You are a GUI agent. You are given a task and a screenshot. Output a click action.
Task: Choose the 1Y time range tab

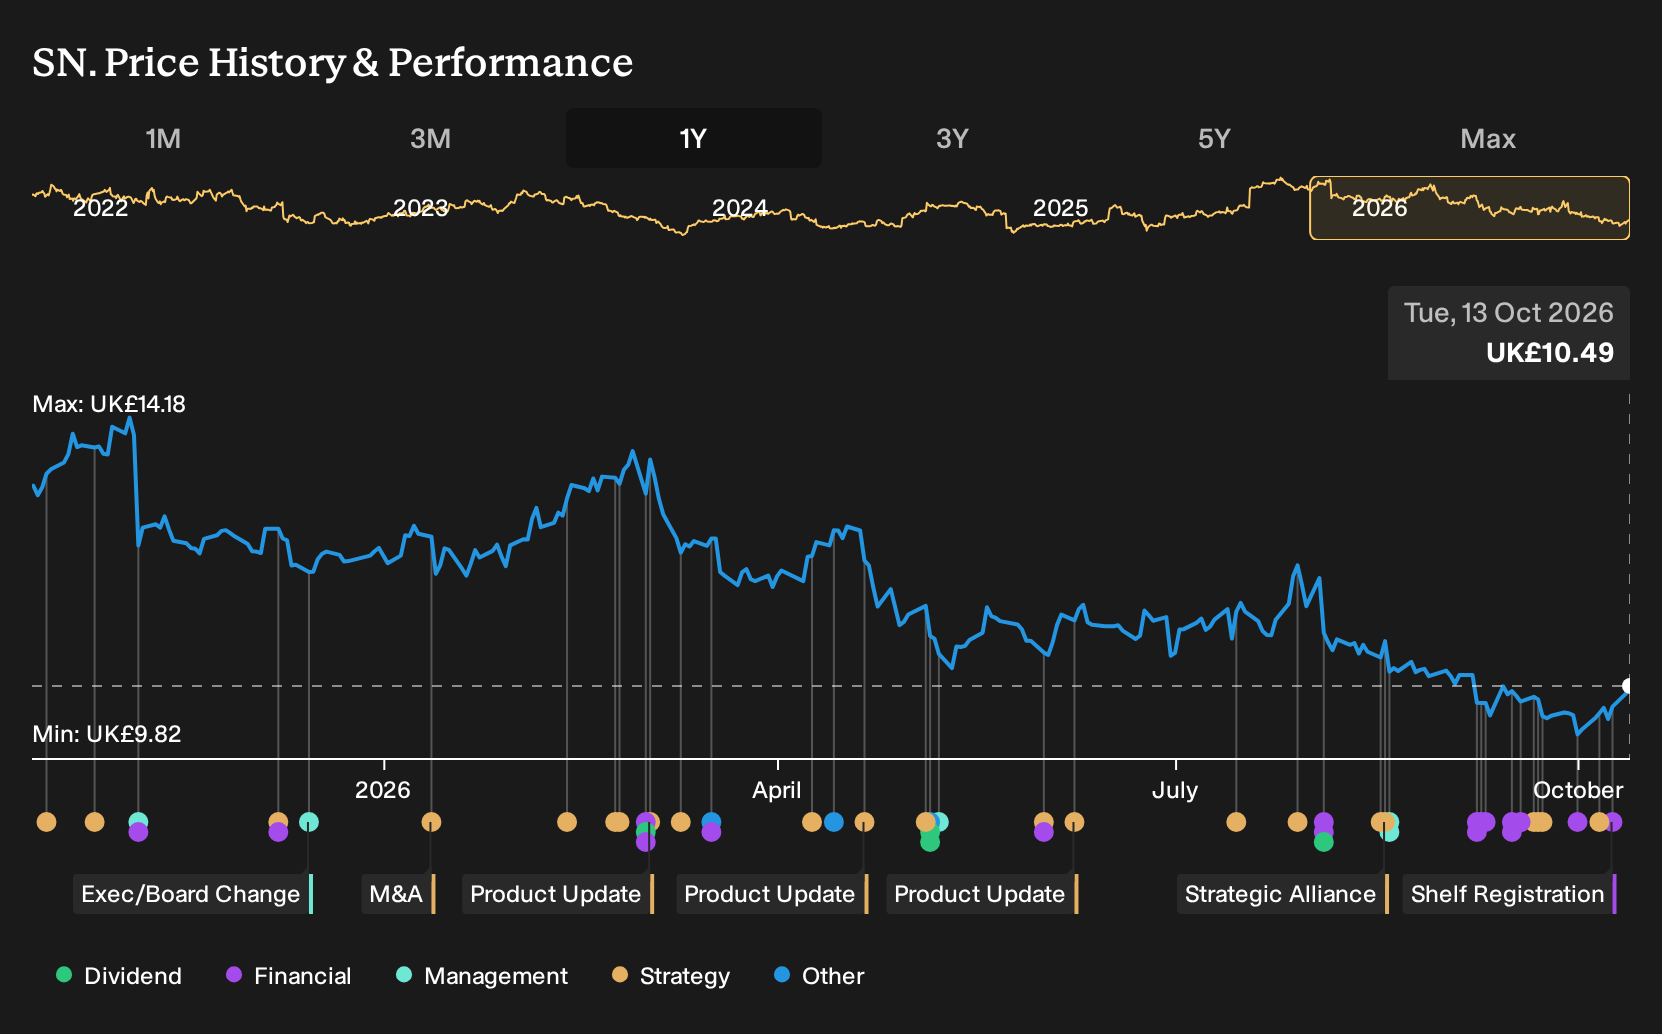click(693, 138)
